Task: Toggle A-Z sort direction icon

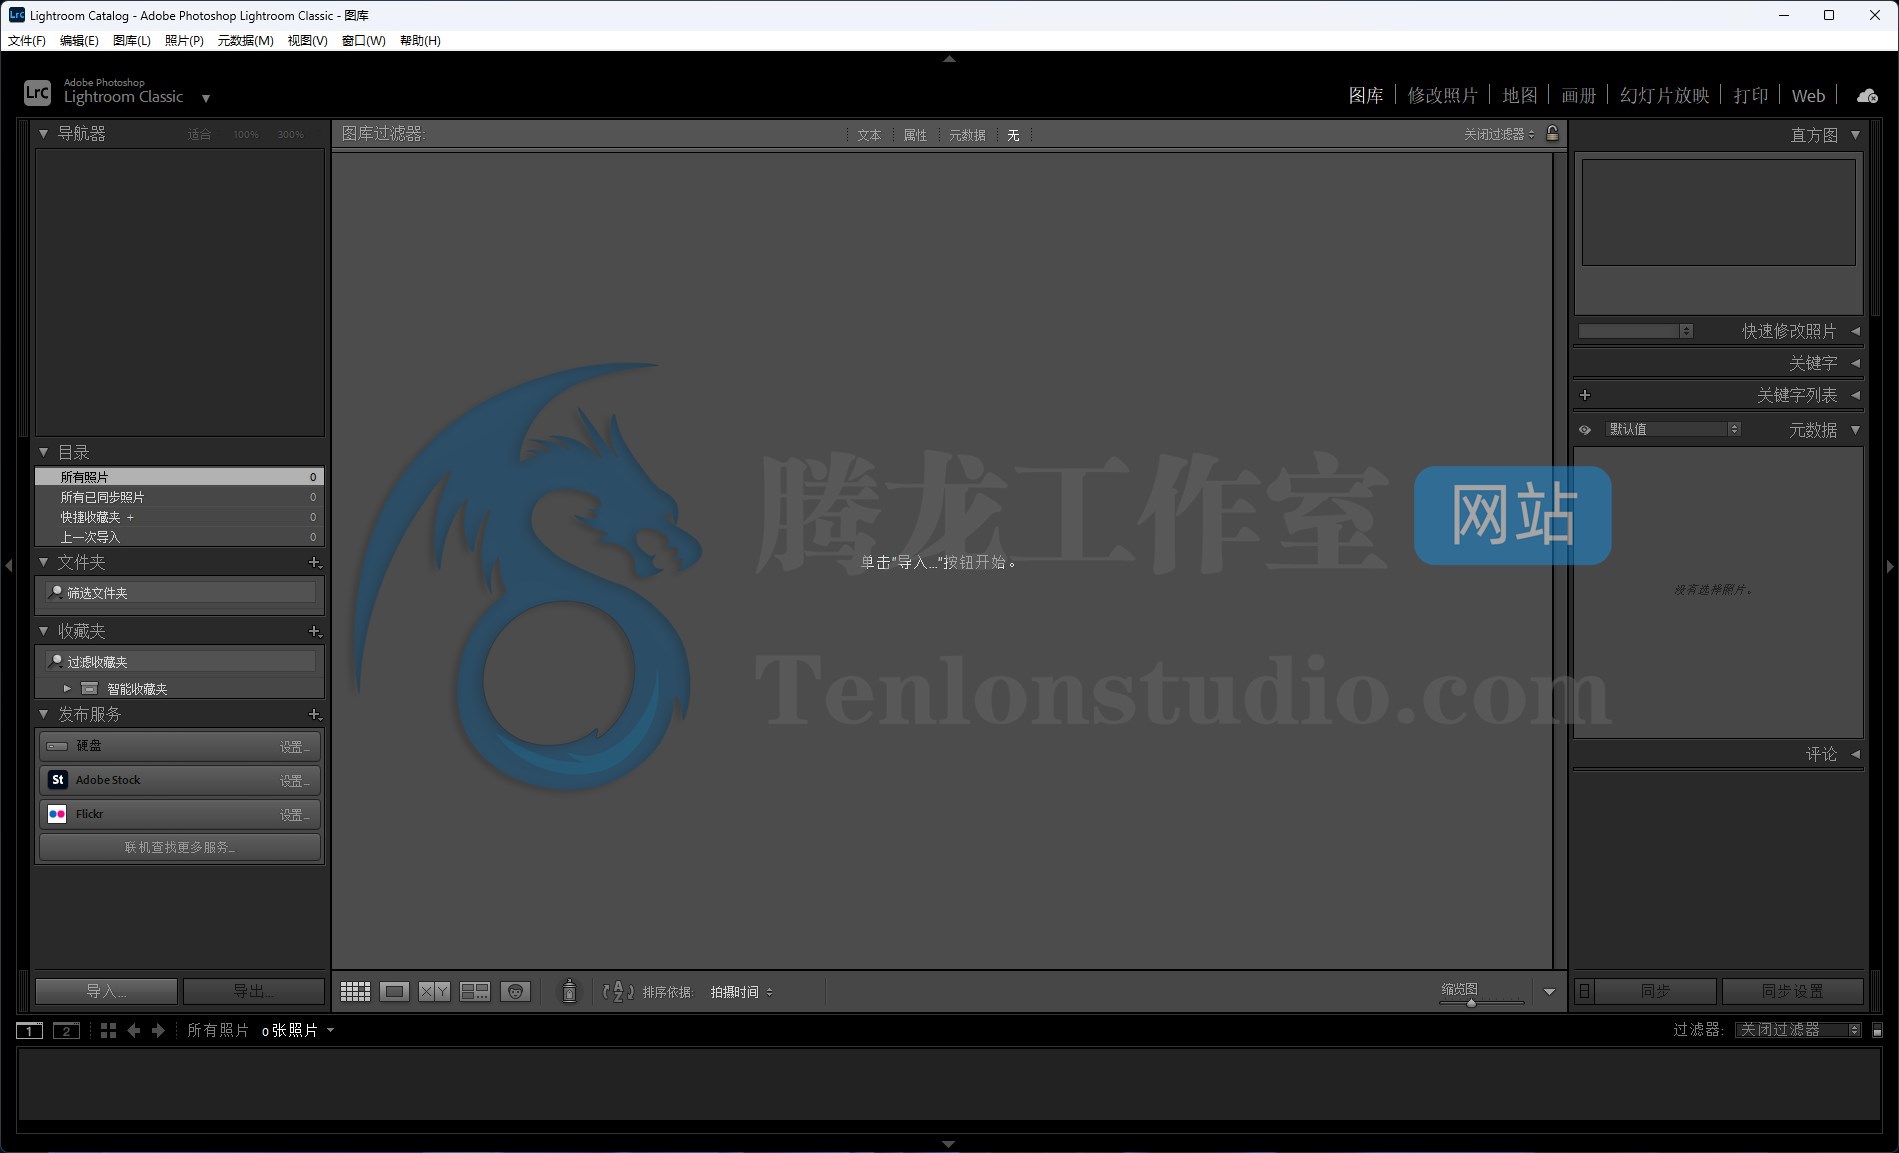Action: click(618, 992)
